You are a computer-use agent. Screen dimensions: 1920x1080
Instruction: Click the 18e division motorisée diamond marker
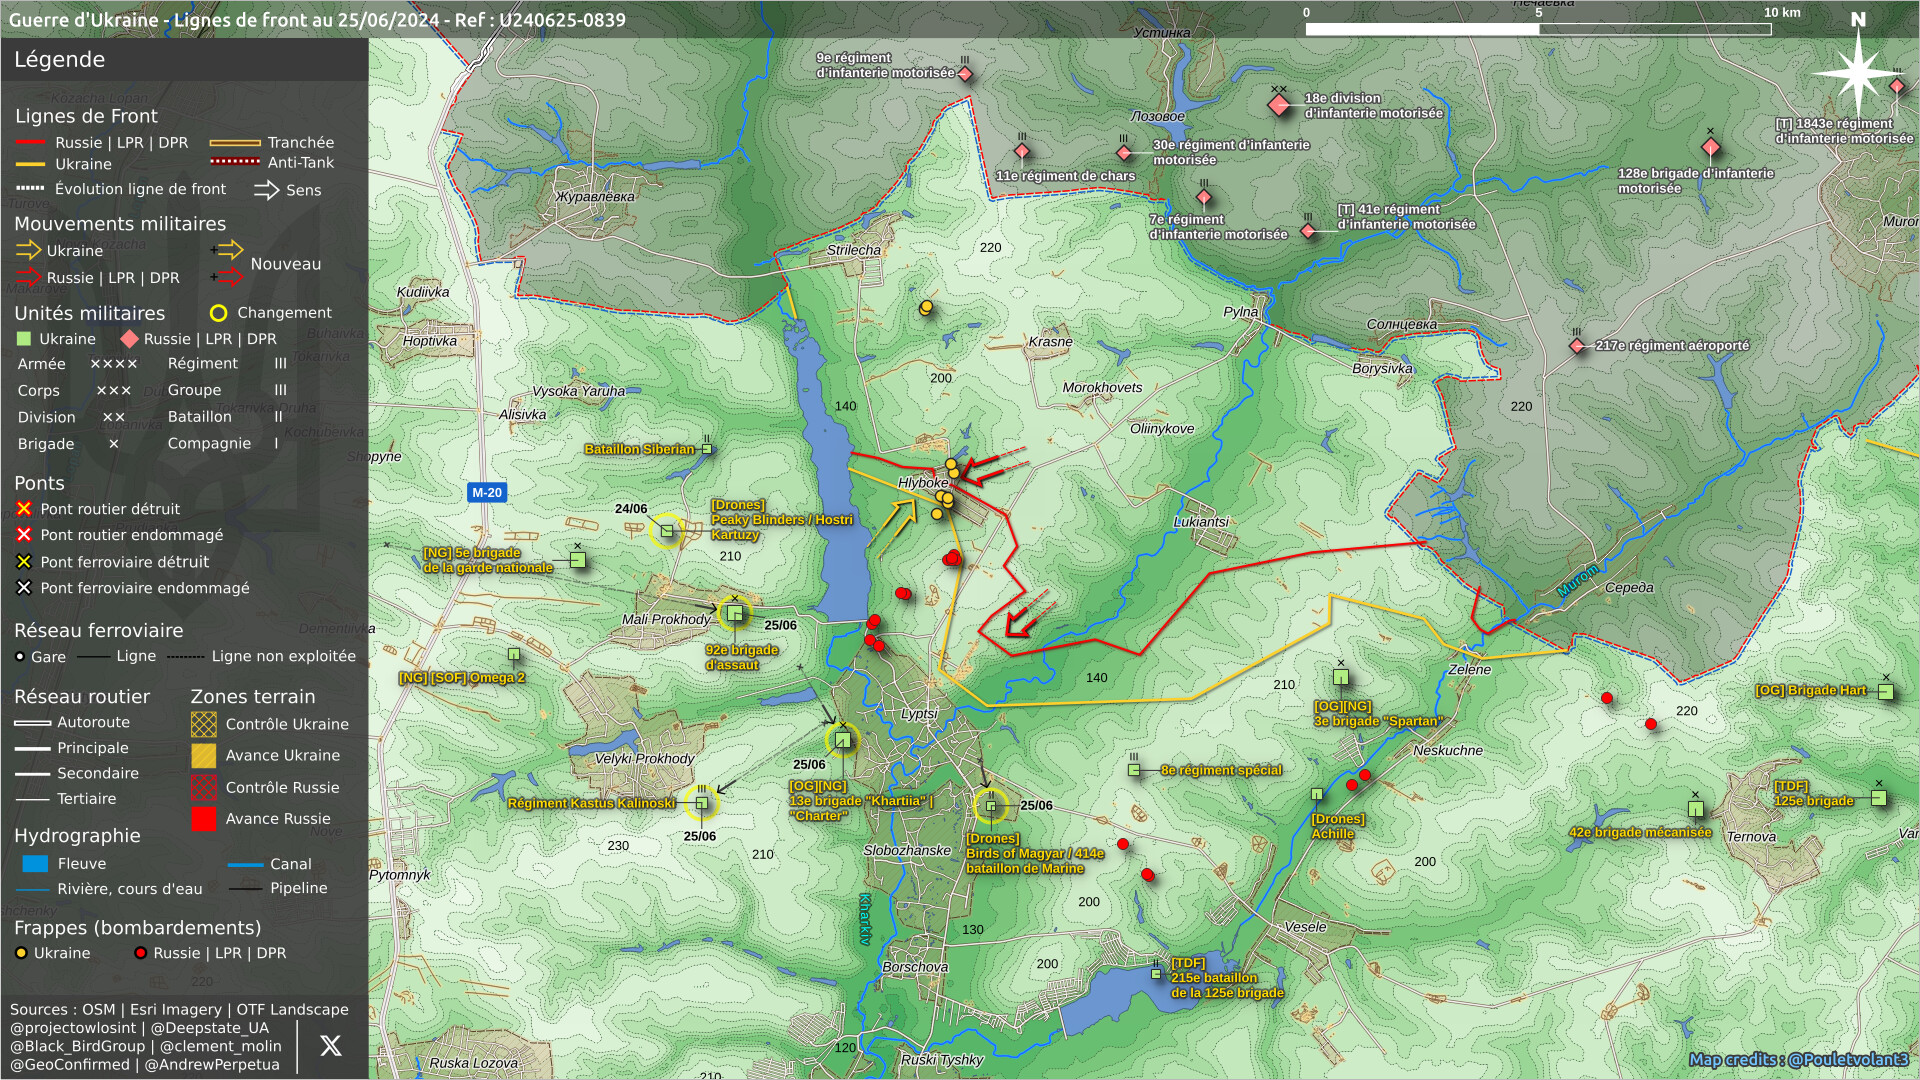1278,105
